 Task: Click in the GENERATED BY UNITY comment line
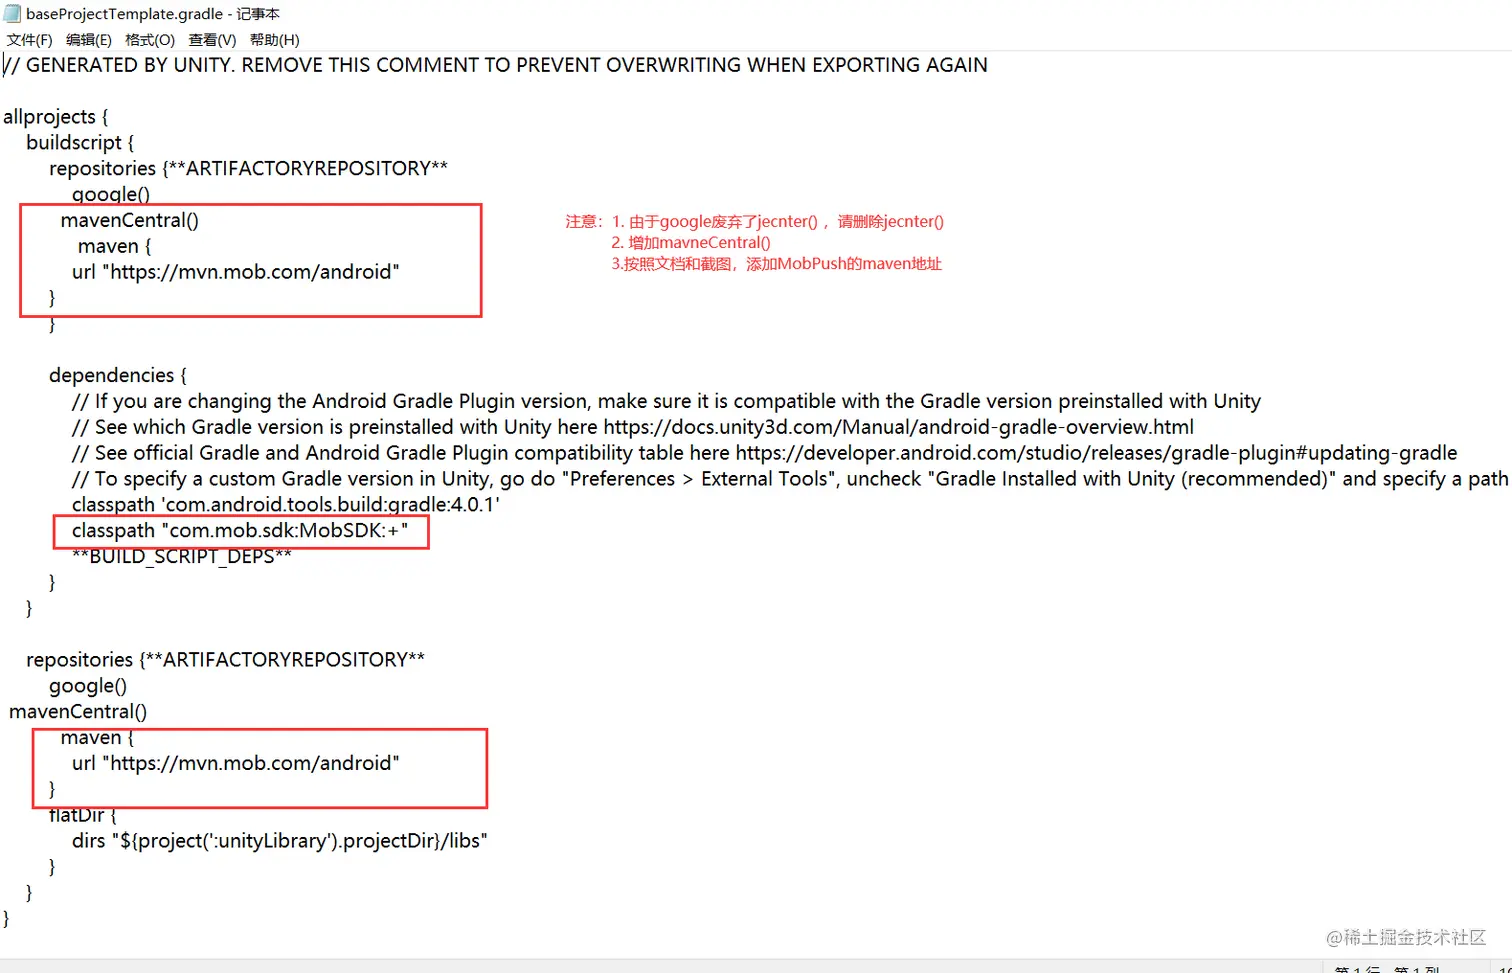(x=496, y=65)
